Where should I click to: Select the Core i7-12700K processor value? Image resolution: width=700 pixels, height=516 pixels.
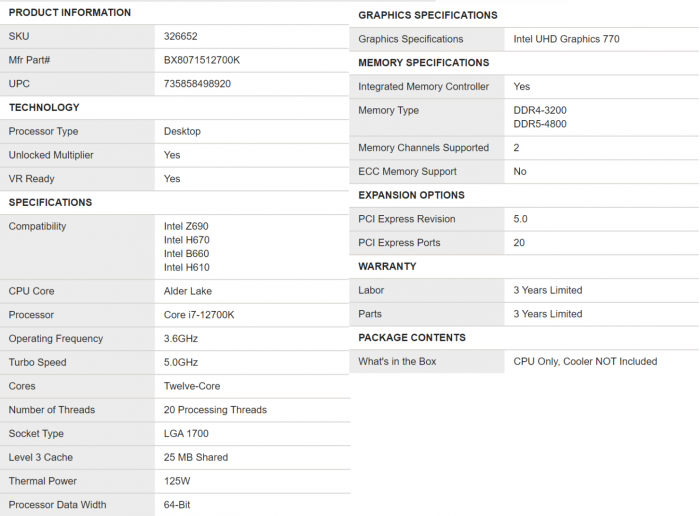tap(199, 315)
